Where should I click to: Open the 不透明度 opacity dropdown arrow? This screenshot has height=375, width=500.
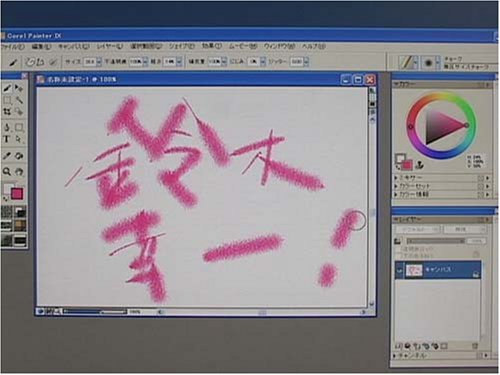pos(145,62)
